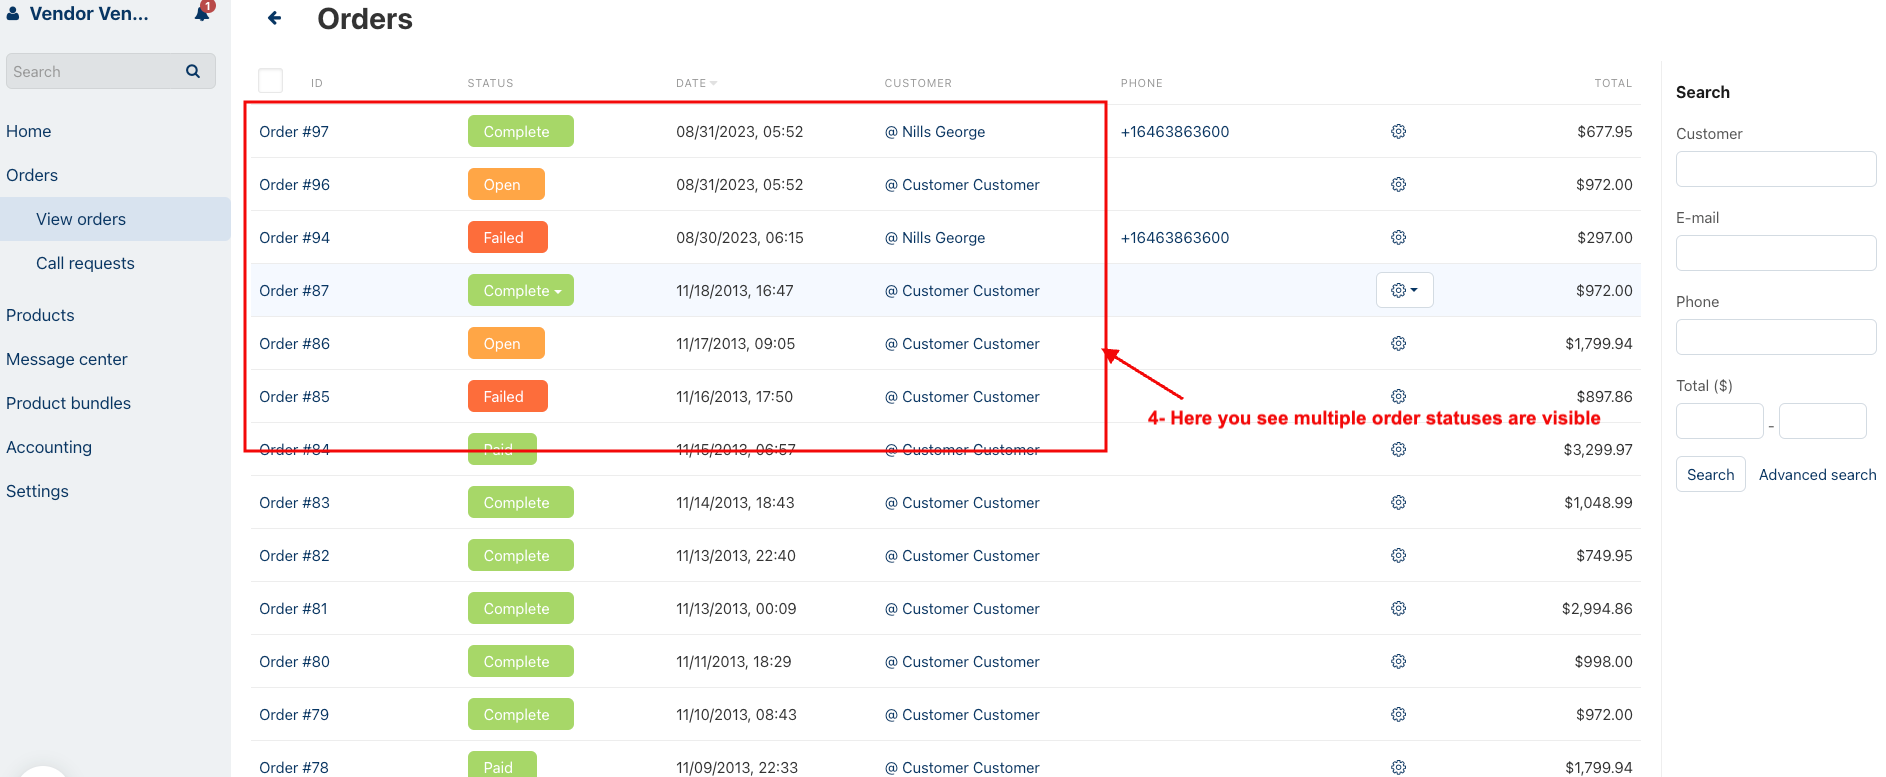Focus the maximum Total ($) field

[x=1823, y=421]
